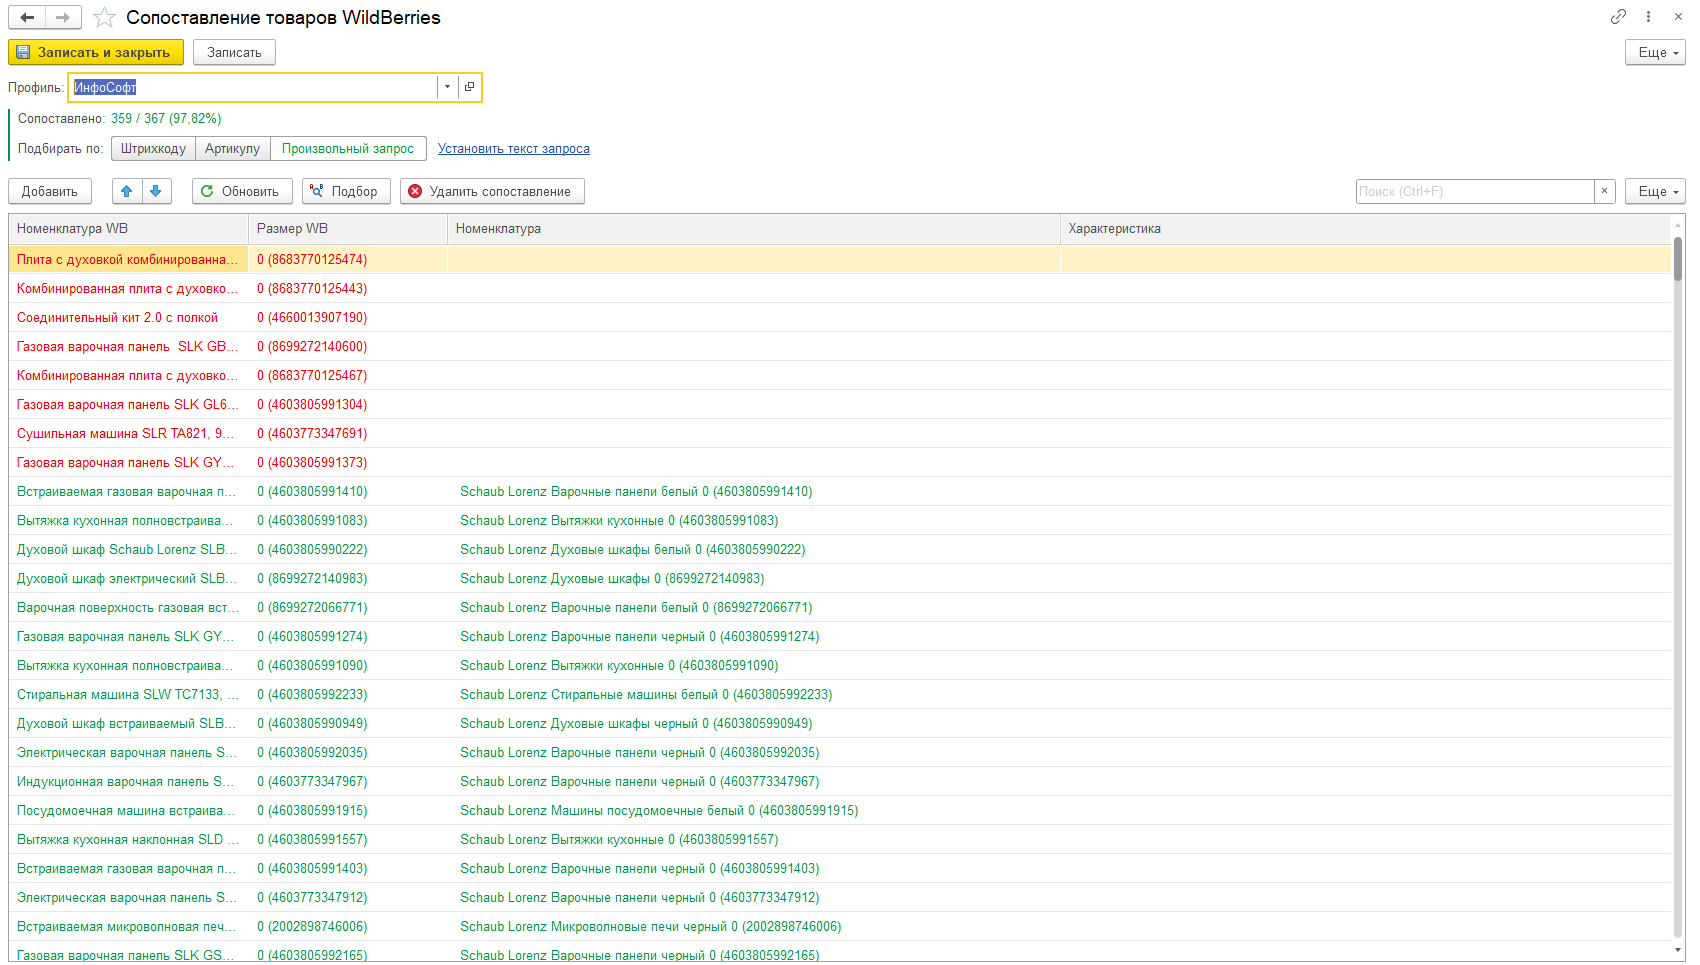Sort by Характеристика column header
1700x965 pixels.
1366,228
